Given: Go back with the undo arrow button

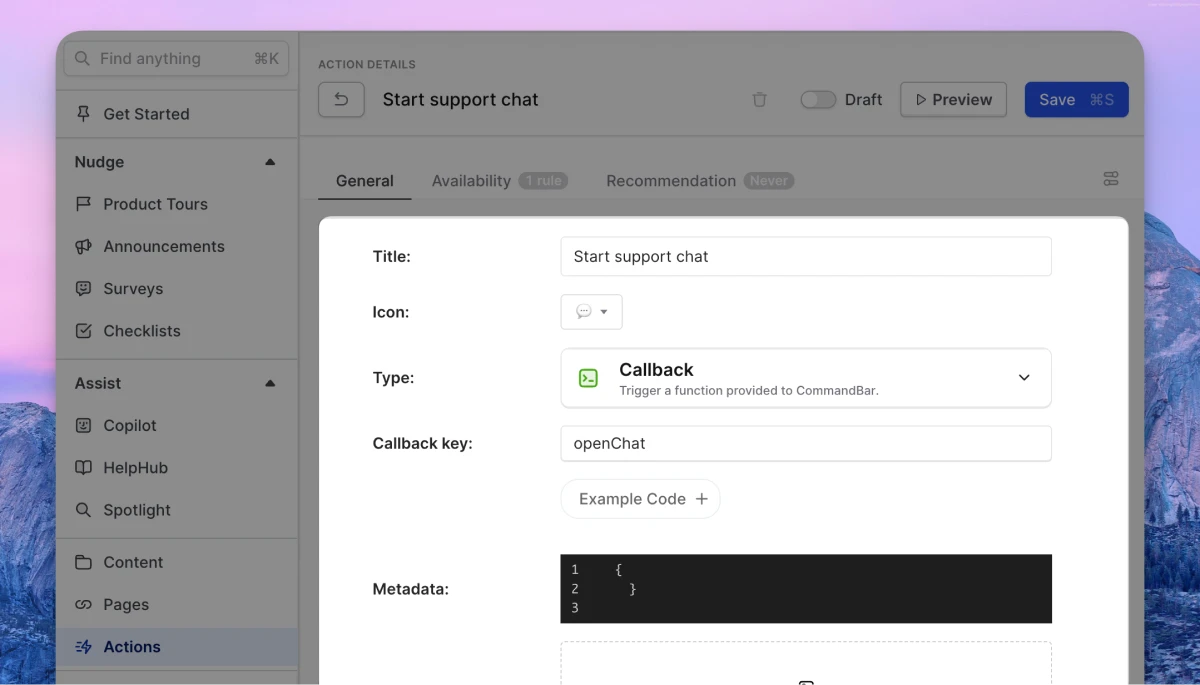Looking at the screenshot, I should point(341,100).
